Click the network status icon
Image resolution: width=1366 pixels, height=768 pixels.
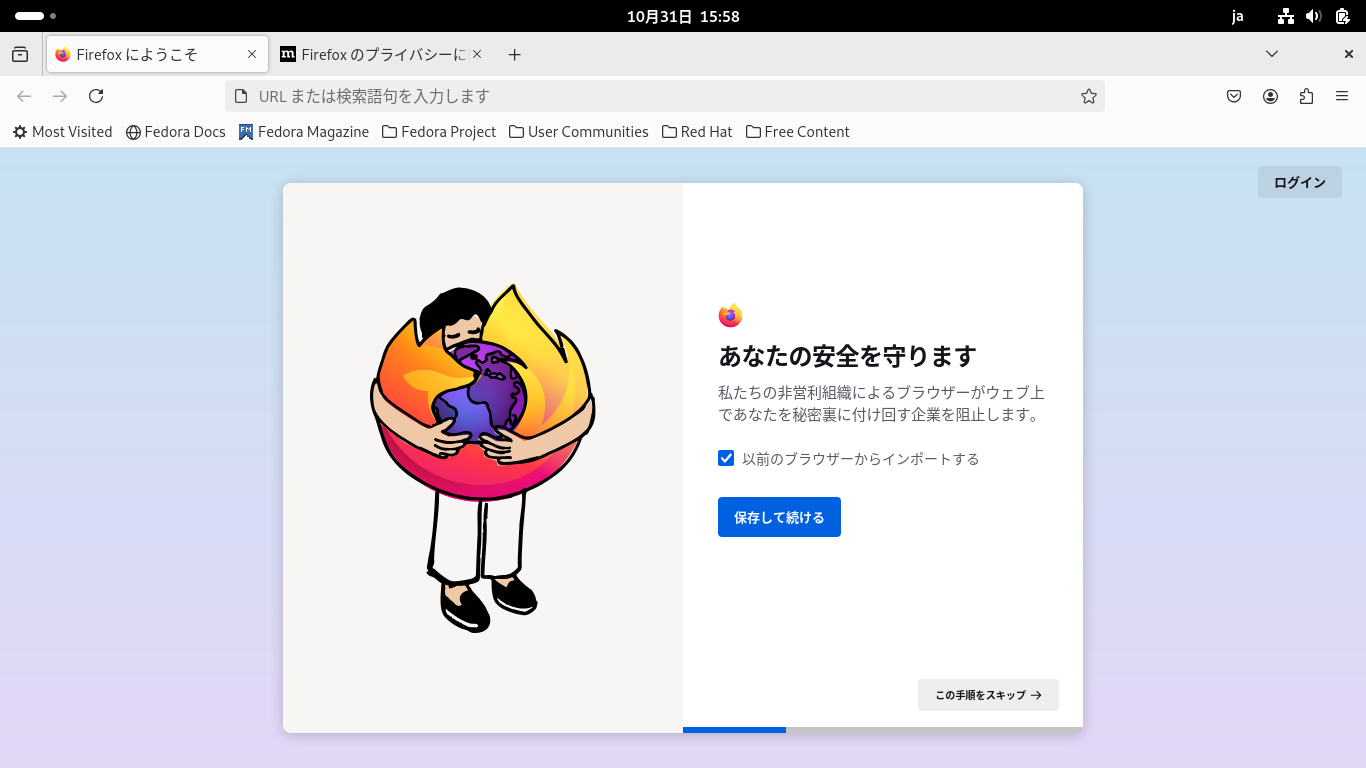click(x=1286, y=16)
